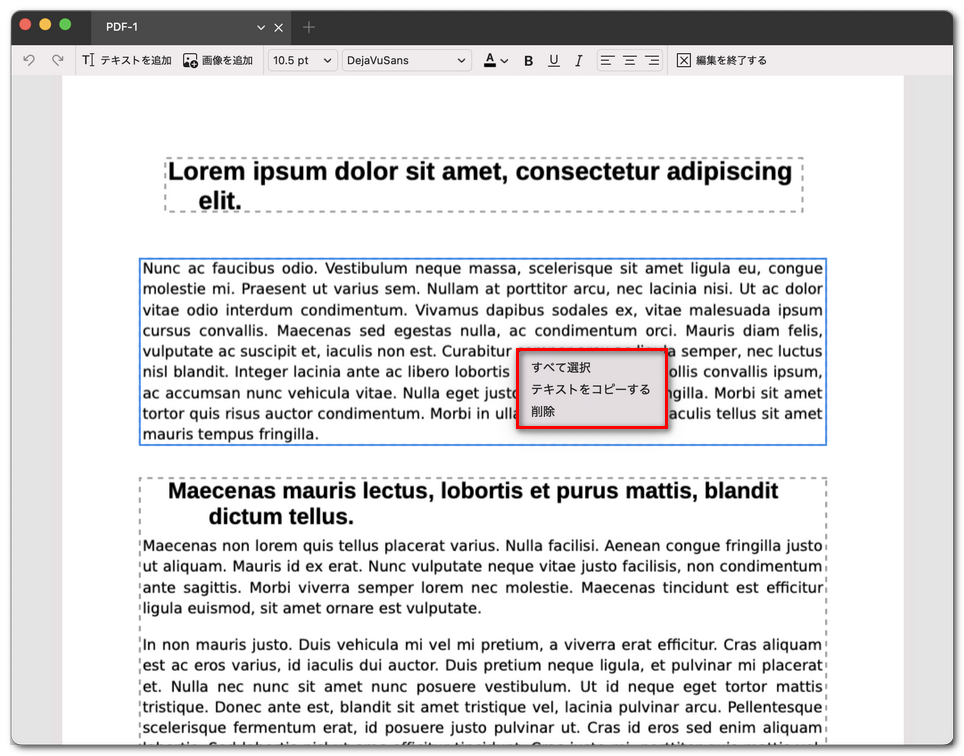The image size is (964, 756).
Task: Click 画像を追加 add image tool
Action: coord(218,60)
